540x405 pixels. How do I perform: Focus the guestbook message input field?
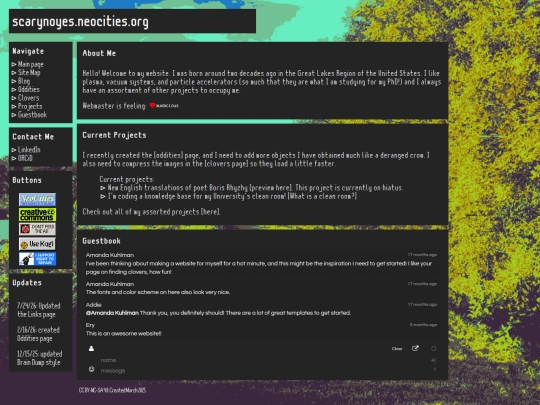[262, 371]
